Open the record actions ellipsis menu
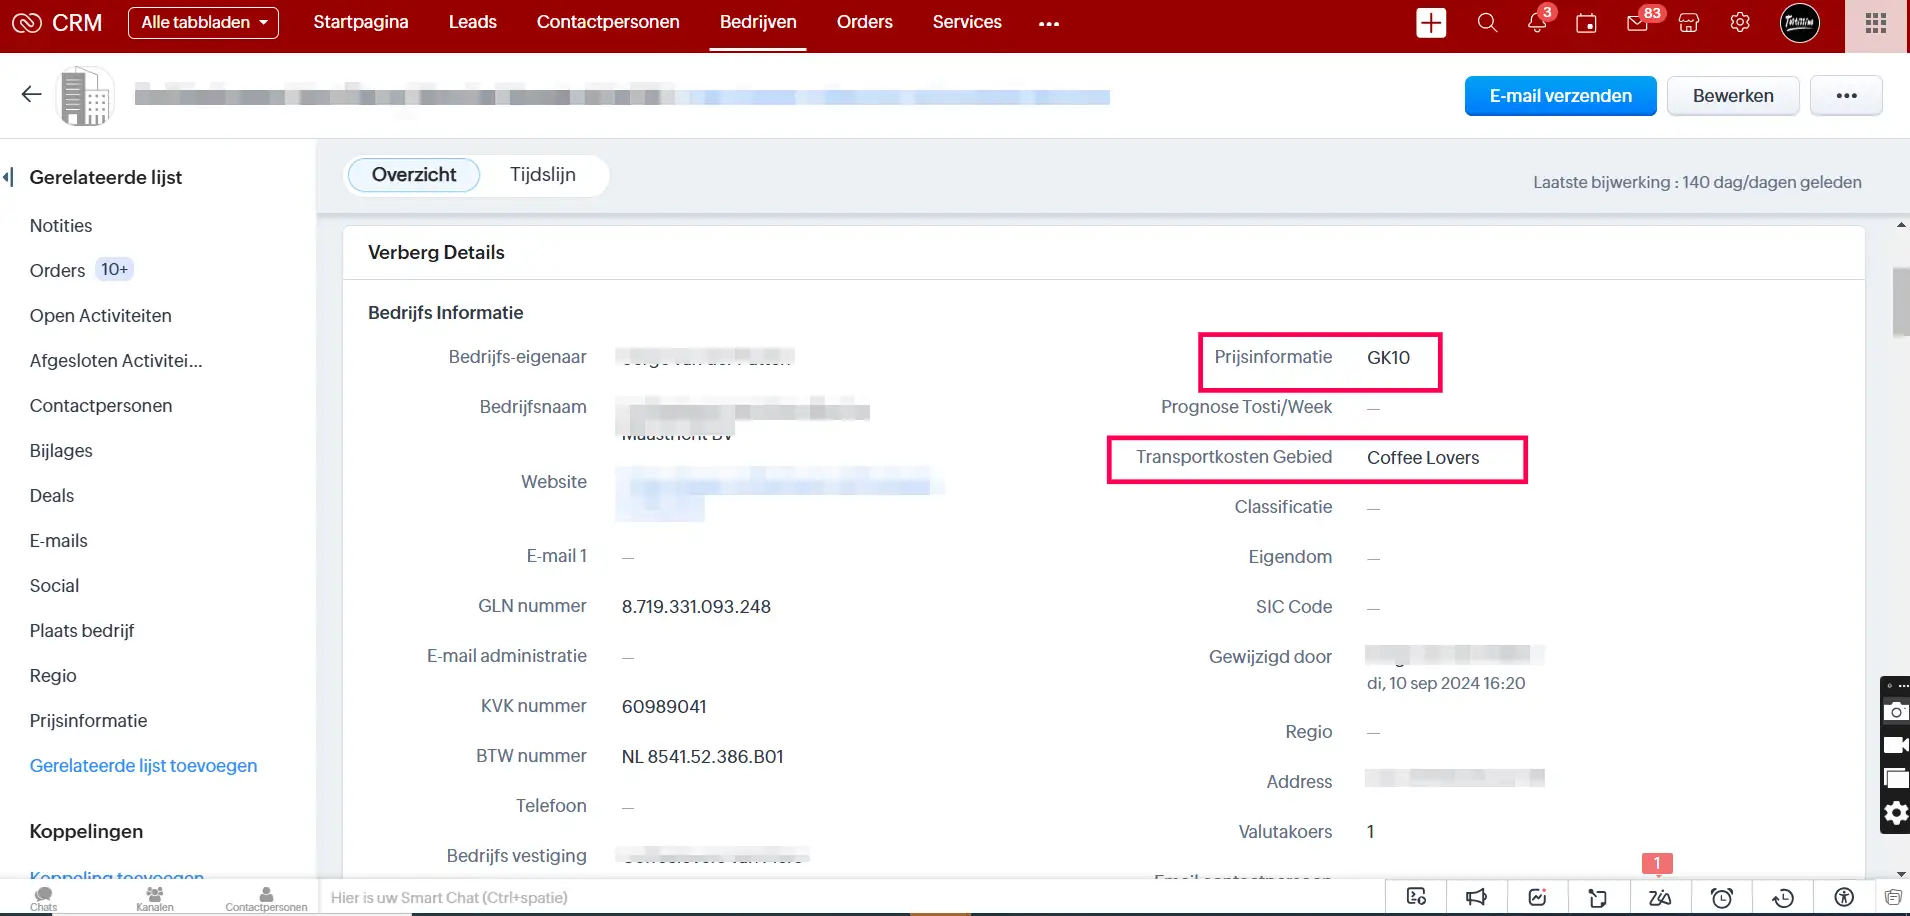 click(1848, 95)
